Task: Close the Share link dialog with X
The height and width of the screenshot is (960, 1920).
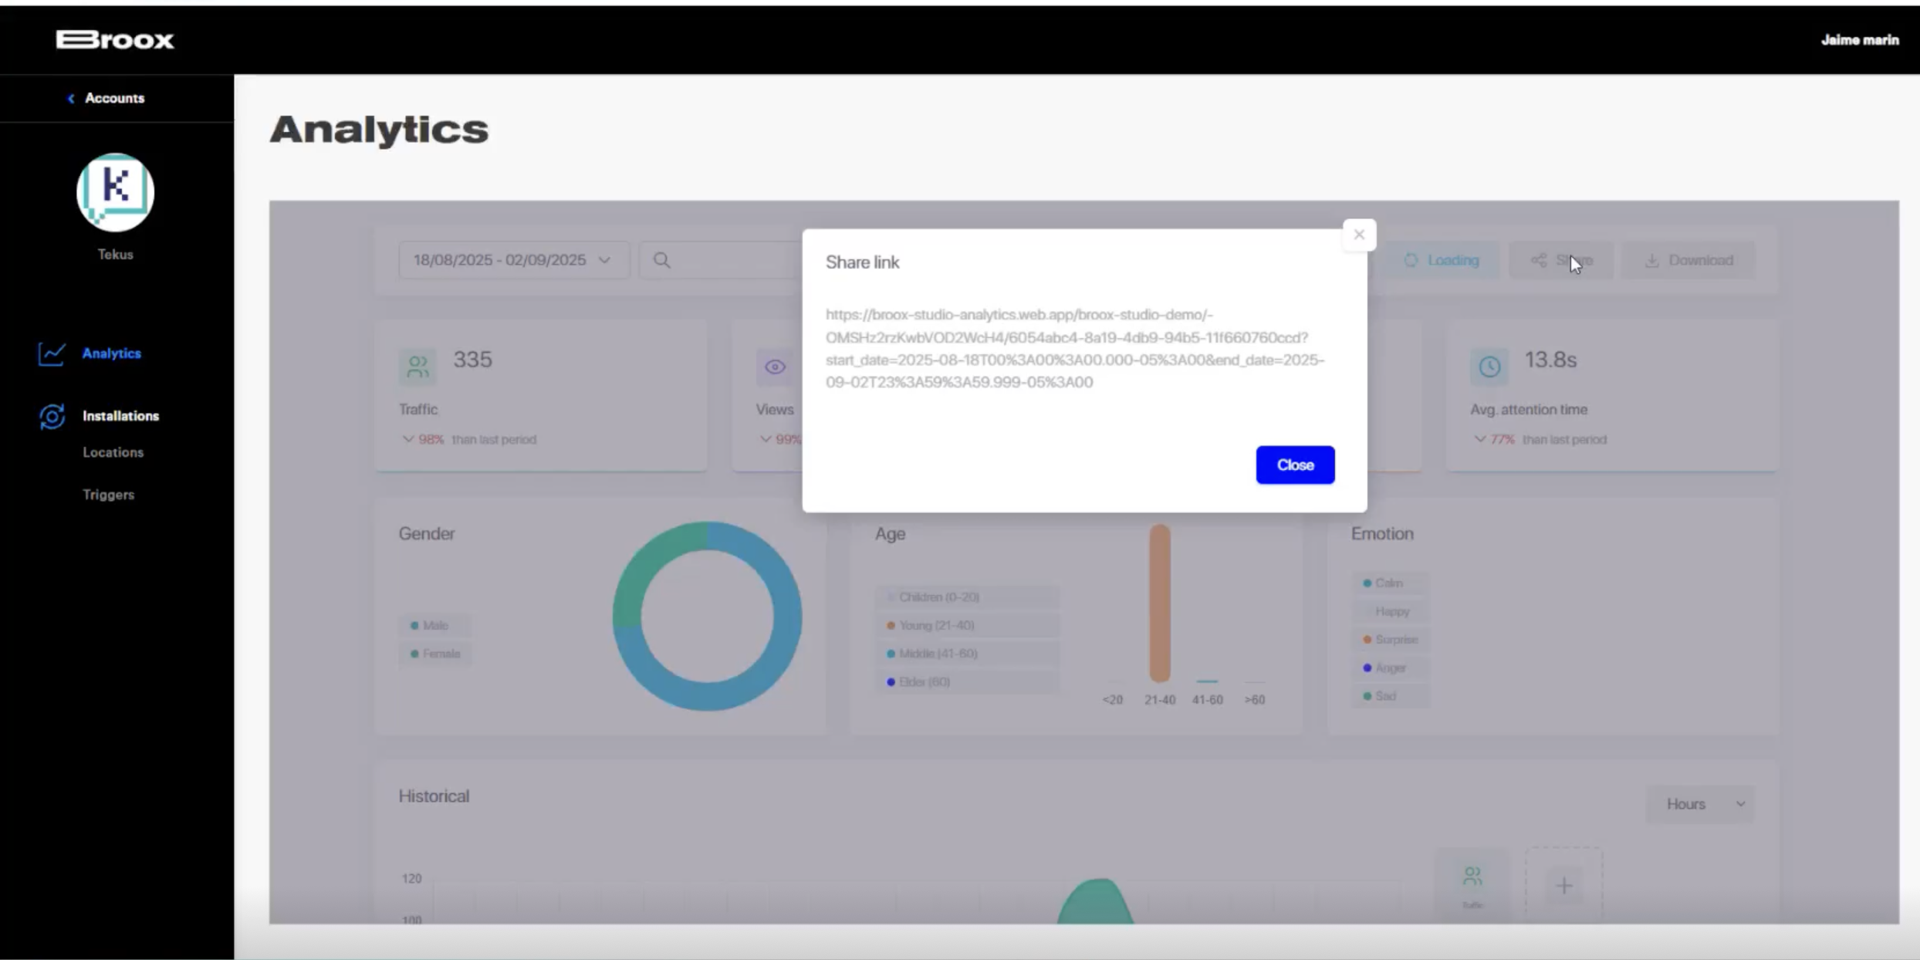Action: pyautogui.click(x=1358, y=235)
